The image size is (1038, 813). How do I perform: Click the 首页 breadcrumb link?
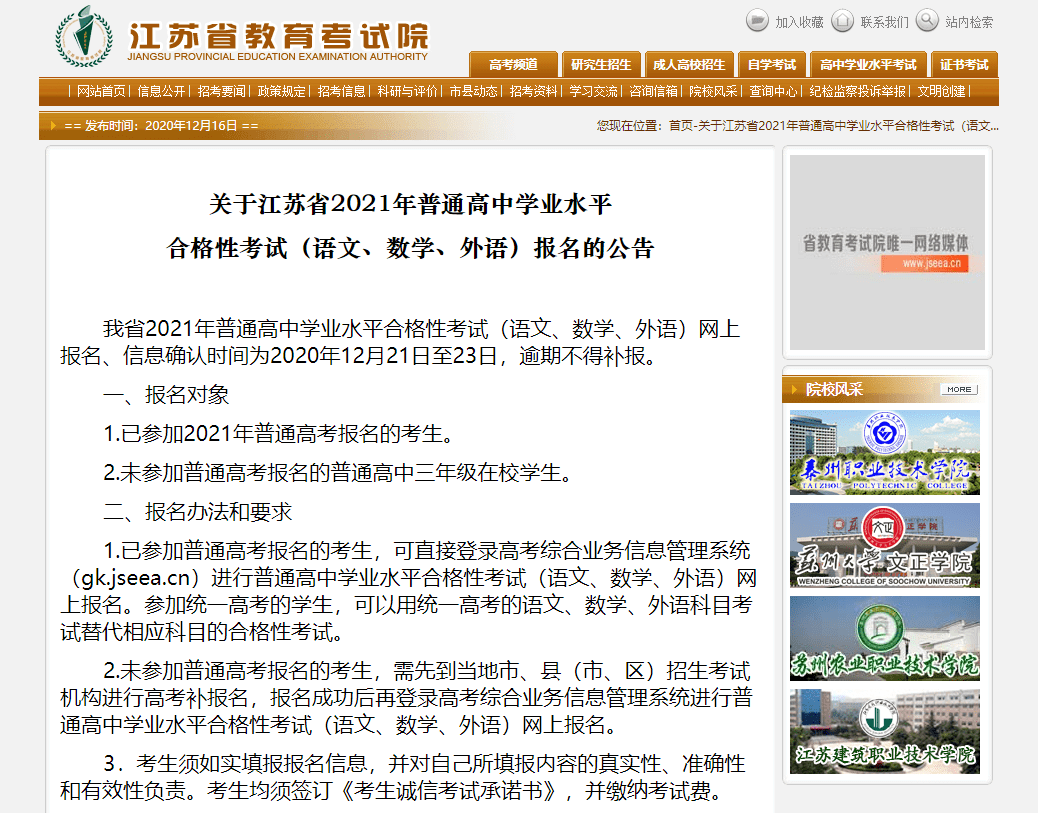click(x=680, y=126)
